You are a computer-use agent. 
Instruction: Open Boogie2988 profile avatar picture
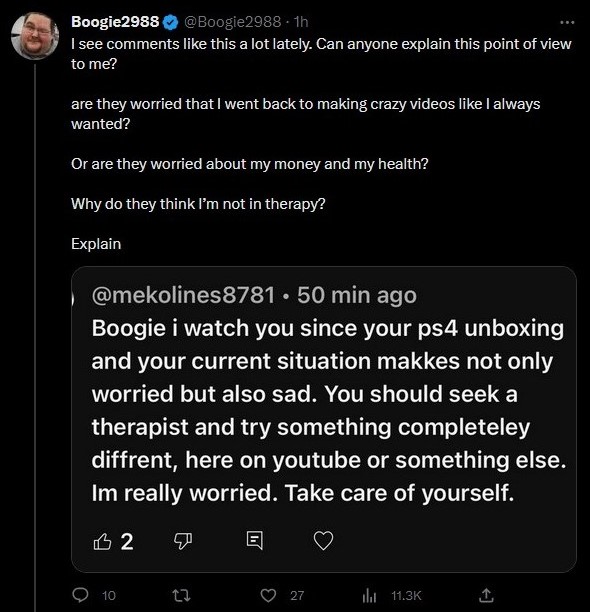click(x=35, y=36)
